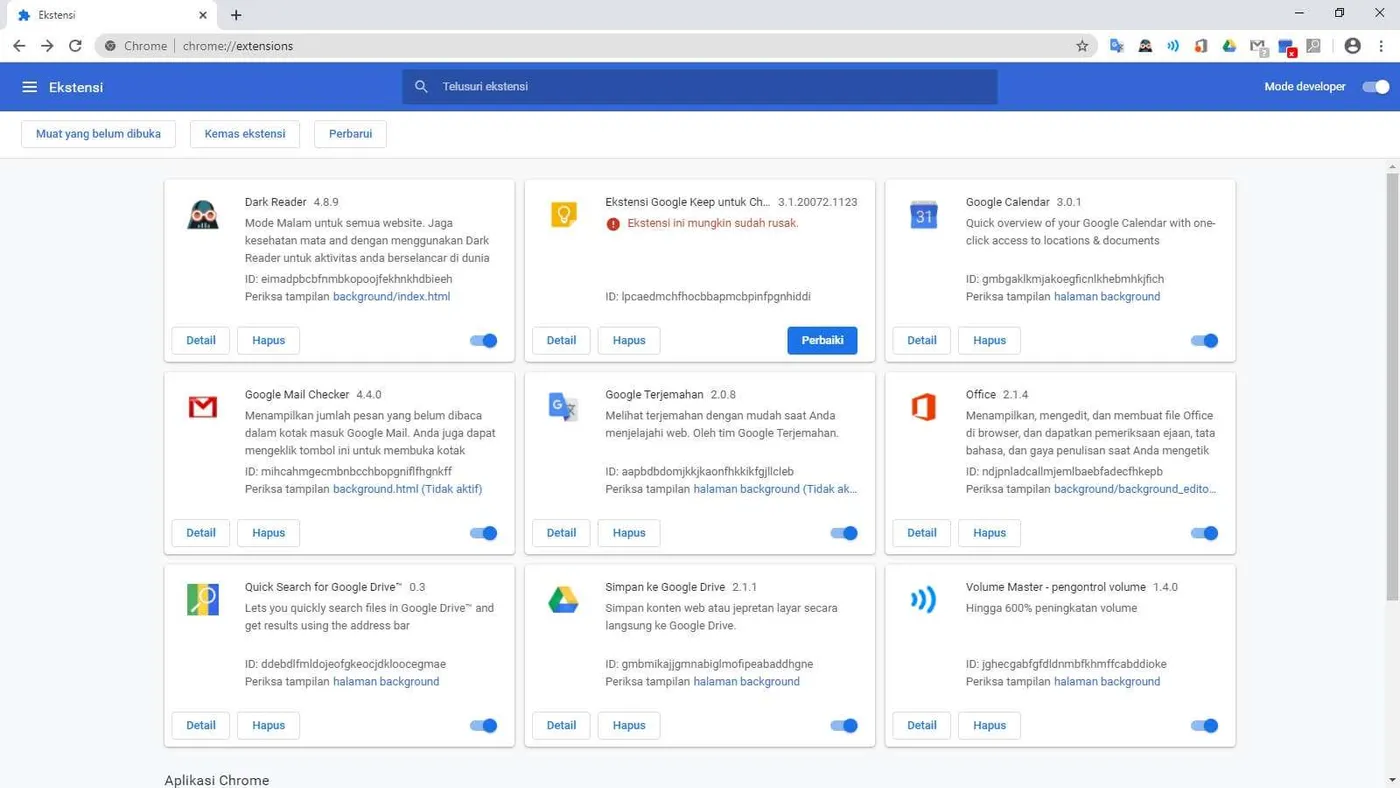1400x788 pixels.
Task: Open the Google Mail Checker toolbar icon
Action: point(1258,46)
